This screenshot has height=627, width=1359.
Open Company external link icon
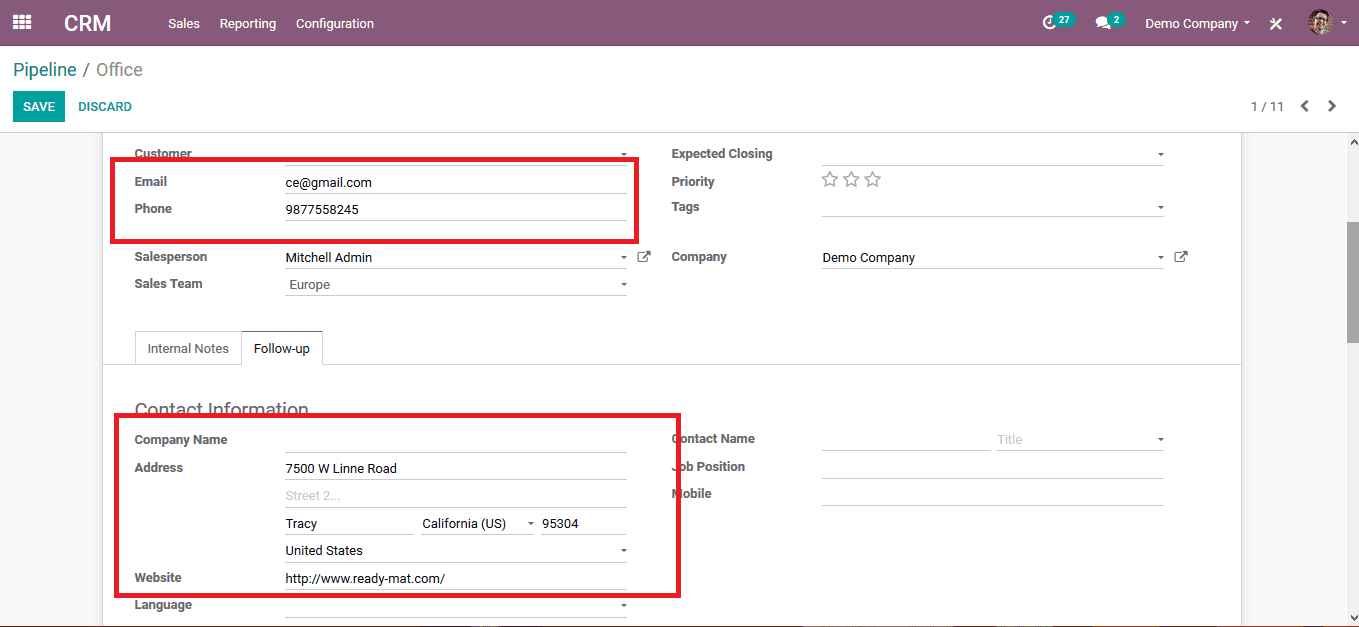point(1181,257)
